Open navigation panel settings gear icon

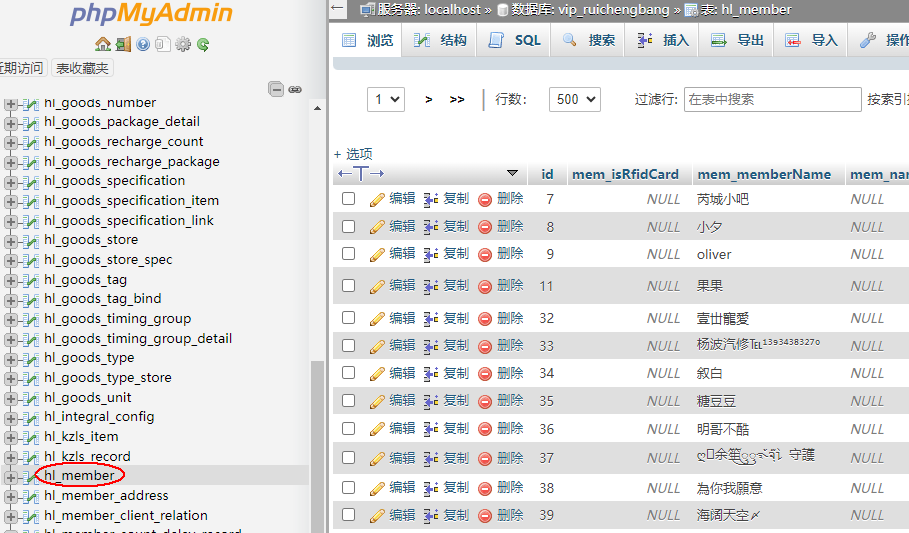click(183, 44)
